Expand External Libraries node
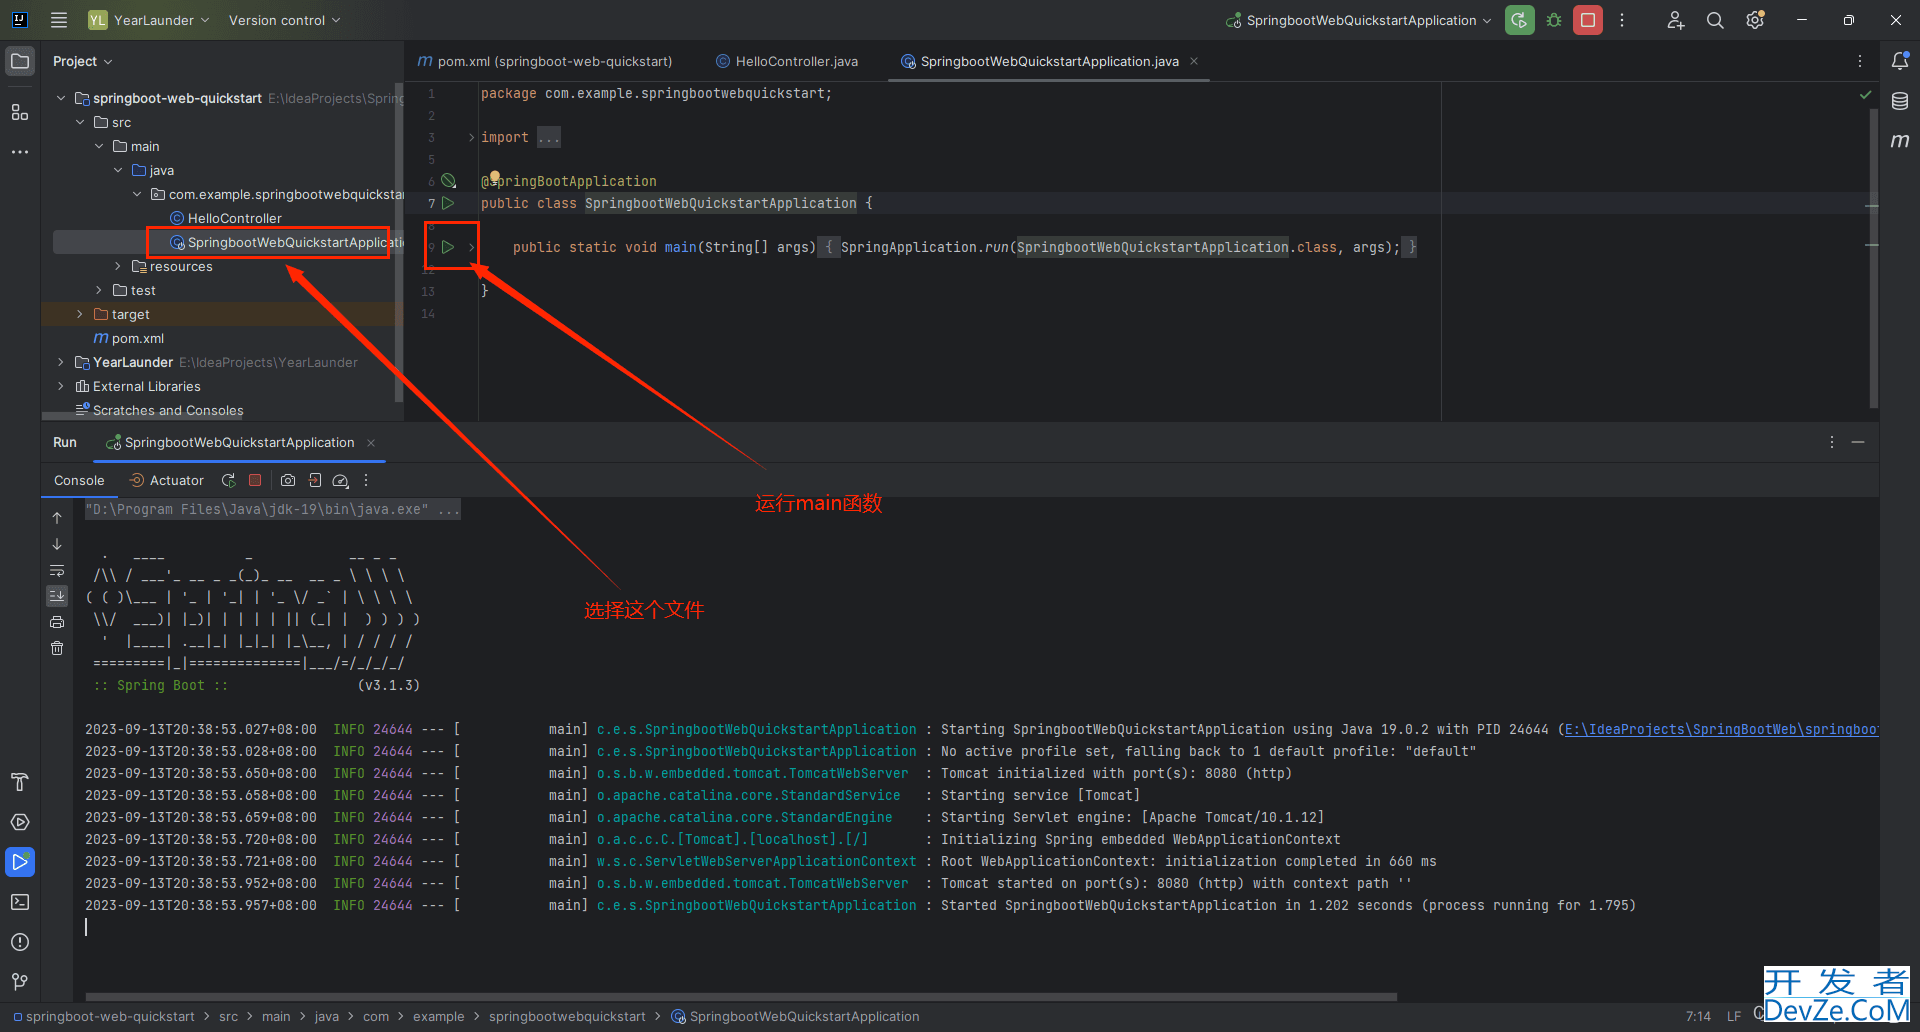 [x=61, y=386]
